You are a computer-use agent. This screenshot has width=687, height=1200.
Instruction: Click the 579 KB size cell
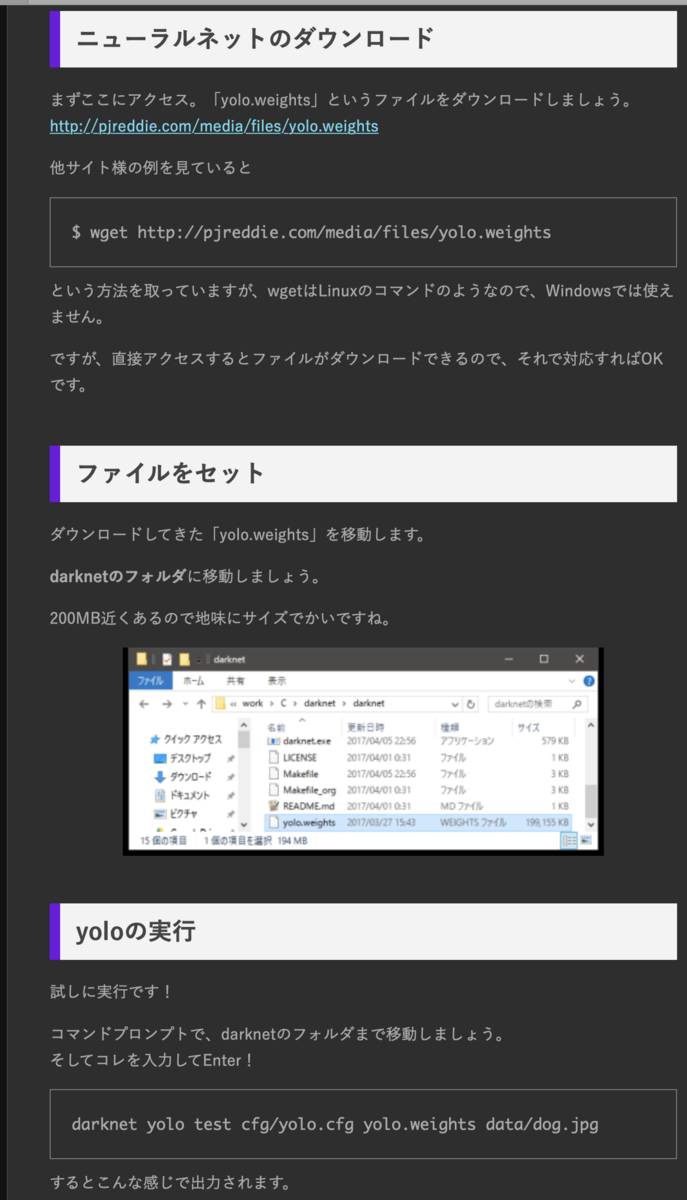point(554,741)
